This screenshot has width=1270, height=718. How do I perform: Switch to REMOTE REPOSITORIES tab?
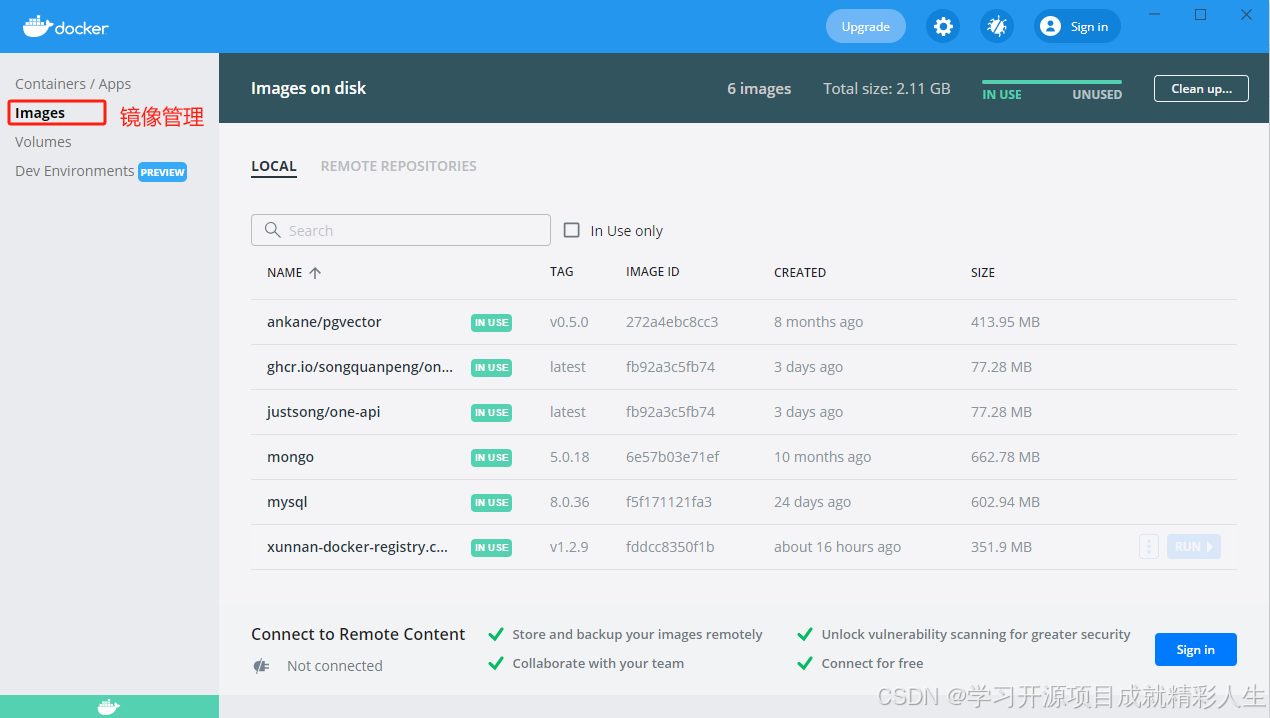click(x=398, y=166)
